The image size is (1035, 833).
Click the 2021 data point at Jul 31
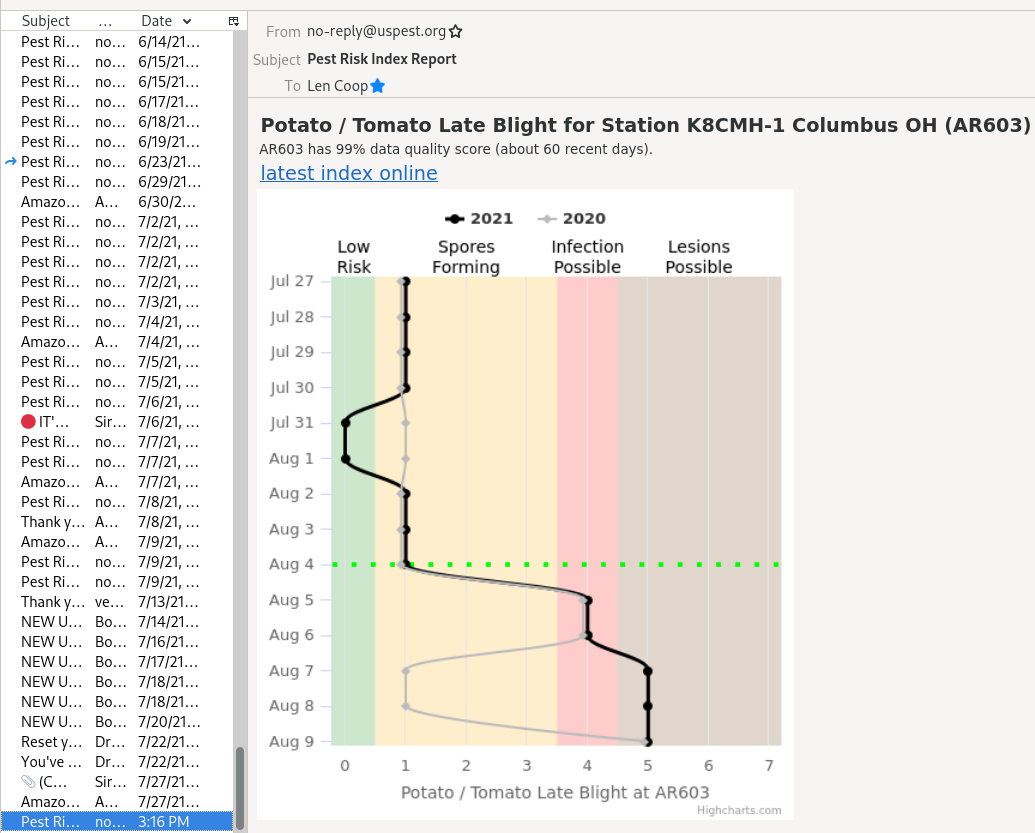click(x=345, y=423)
